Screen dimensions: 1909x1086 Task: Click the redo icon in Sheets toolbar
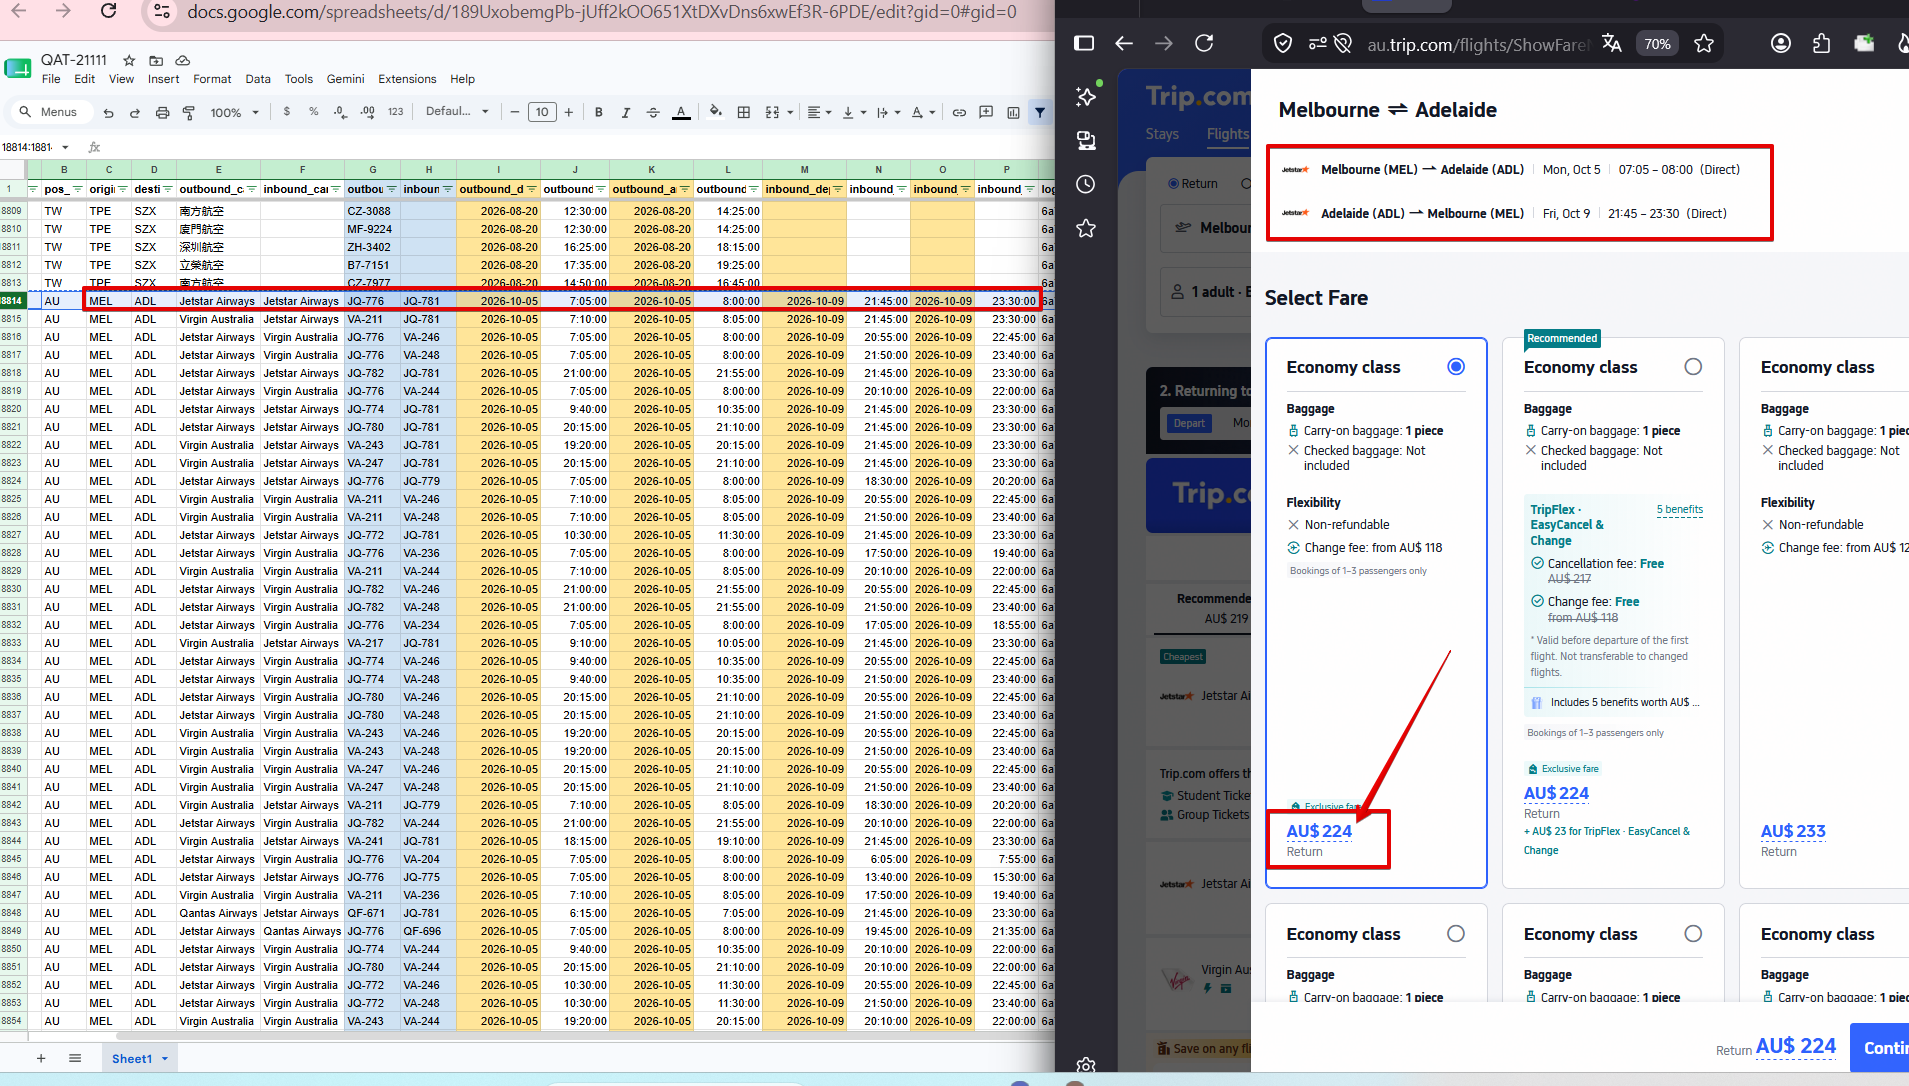pos(135,113)
